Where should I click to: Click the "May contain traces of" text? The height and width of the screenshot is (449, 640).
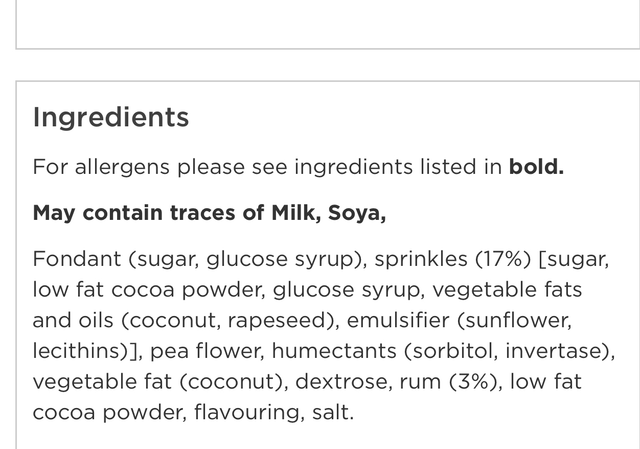click(x=149, y=213)
